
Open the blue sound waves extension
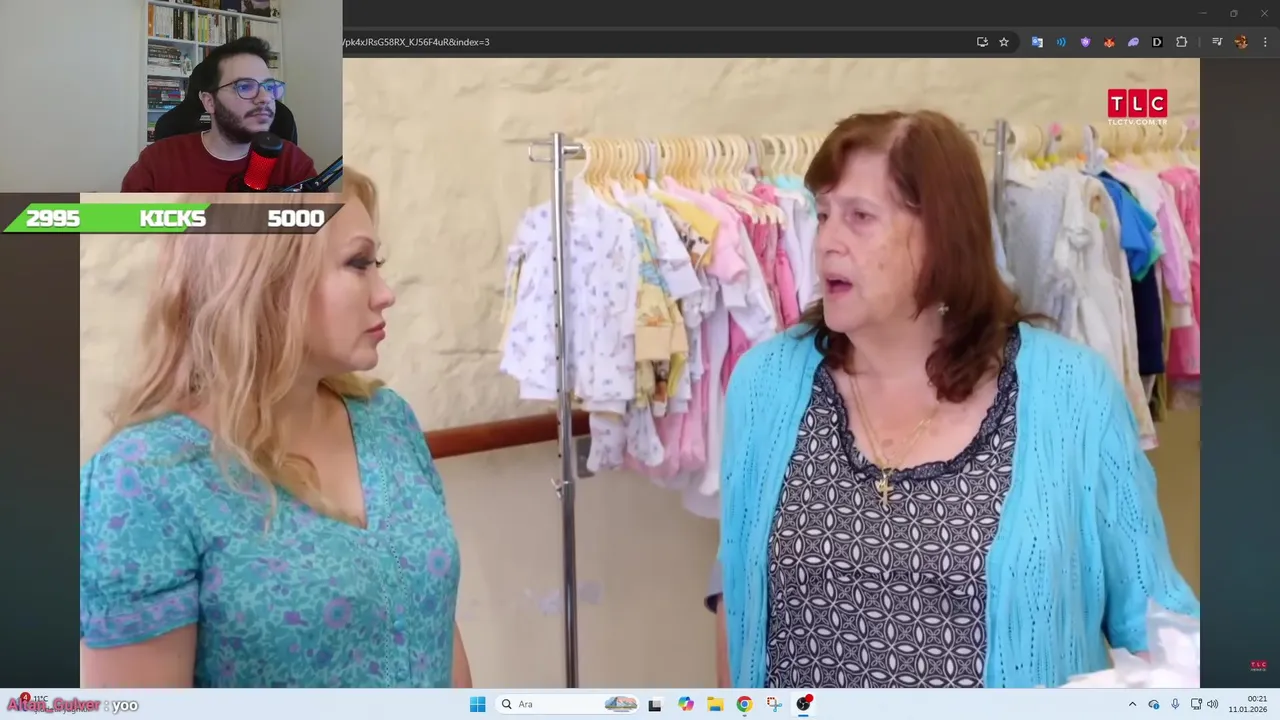click(1061, 42)
